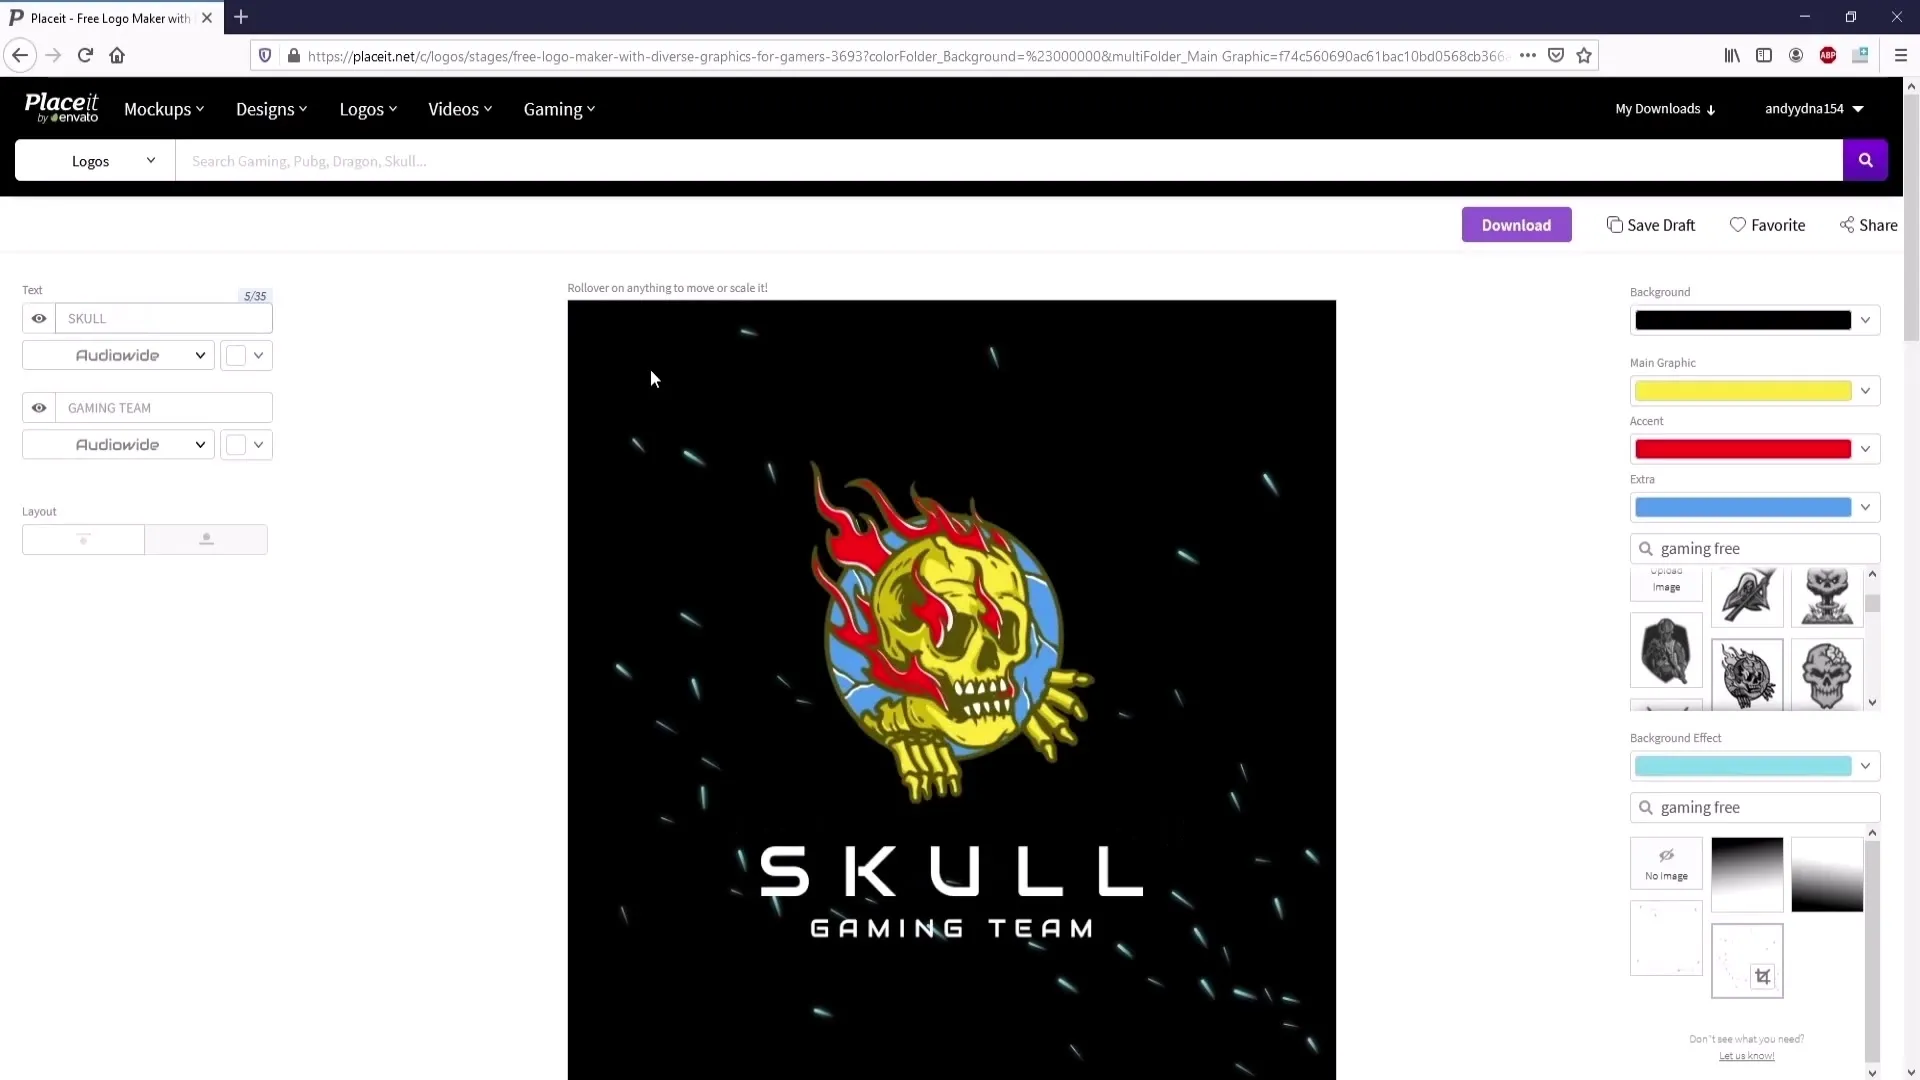Select dragon skull graphic thumbnail
The image size is (1920, 1080).
click(1746, 673)
